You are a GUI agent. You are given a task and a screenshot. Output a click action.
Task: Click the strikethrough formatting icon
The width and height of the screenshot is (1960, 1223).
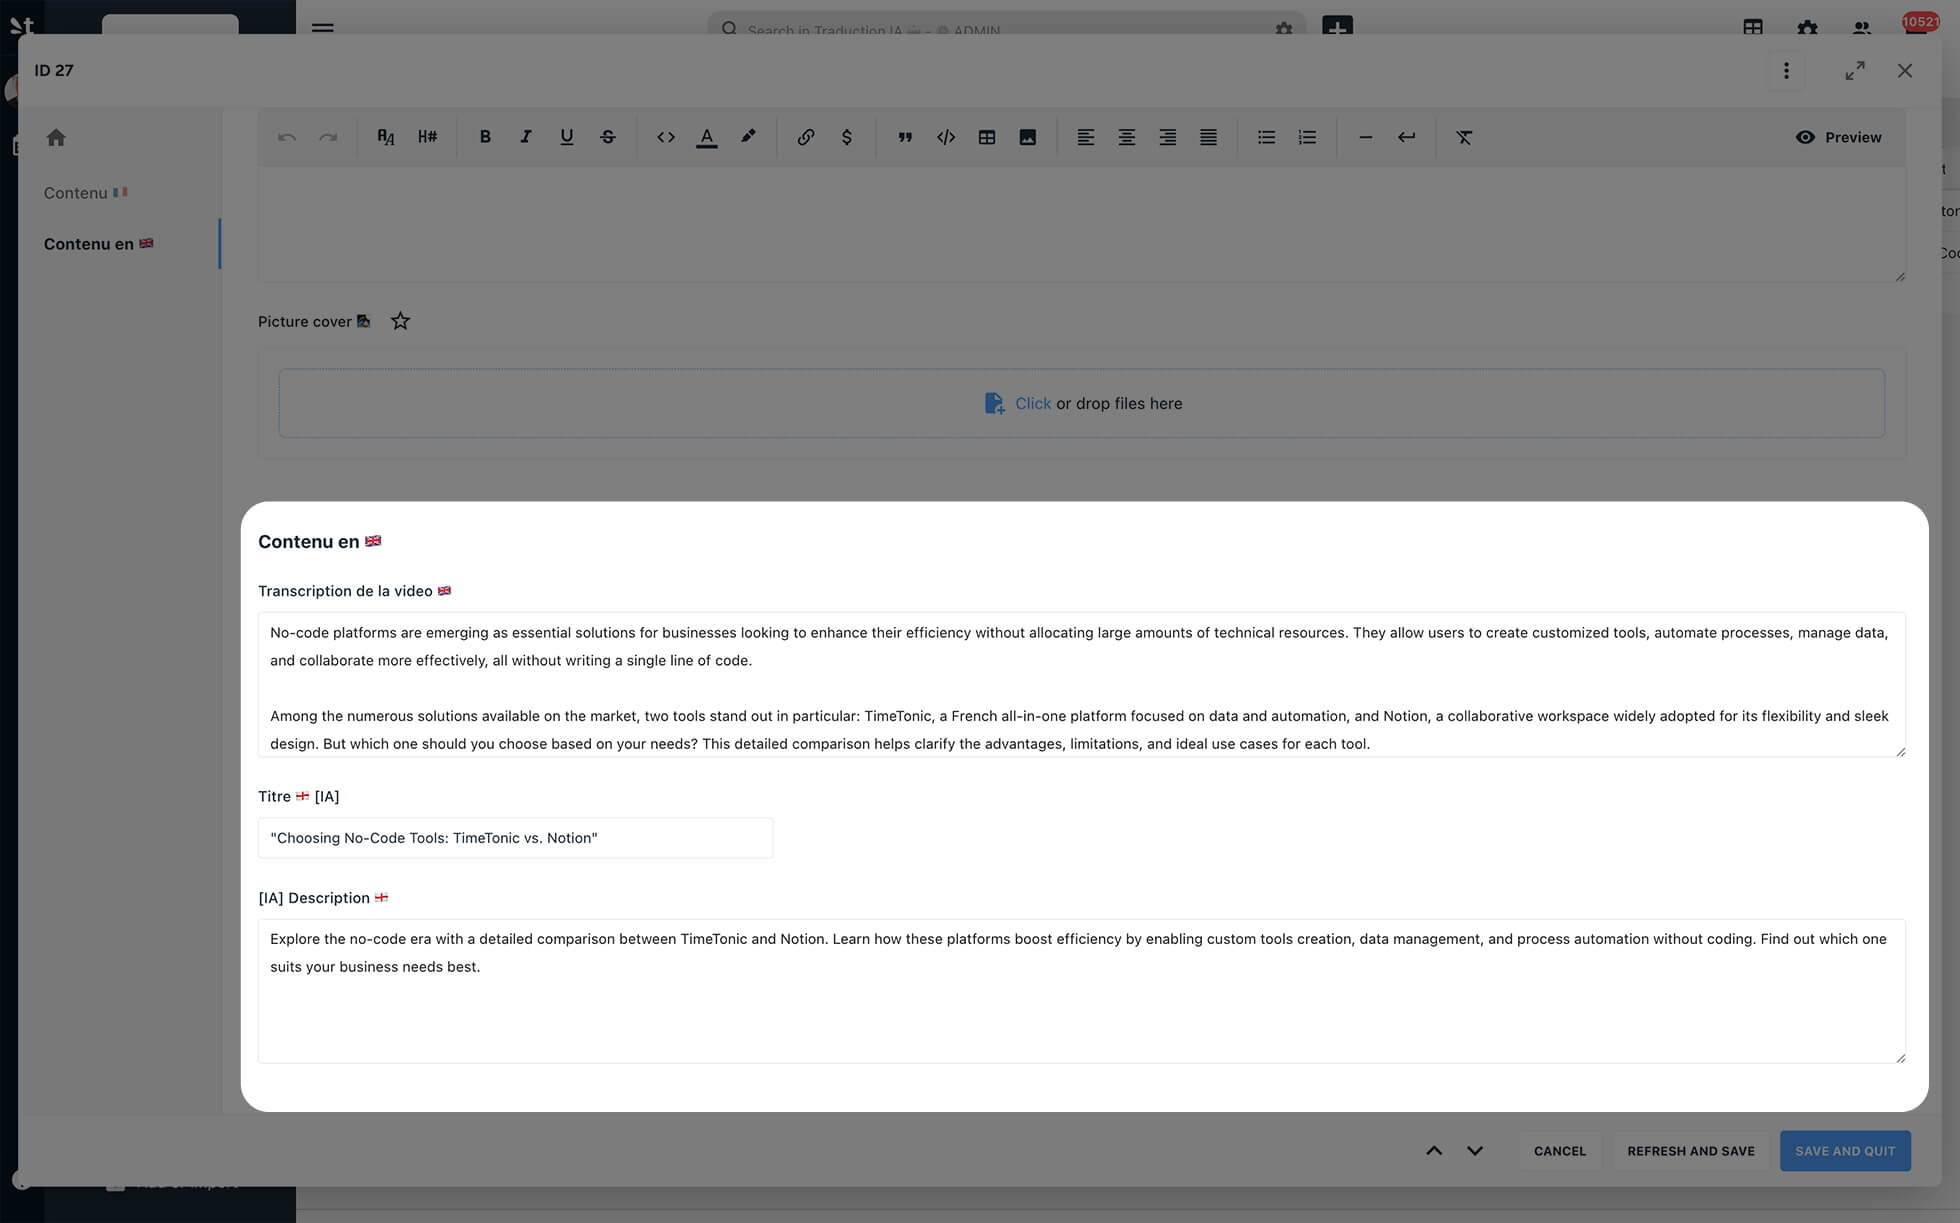(607, 137)
